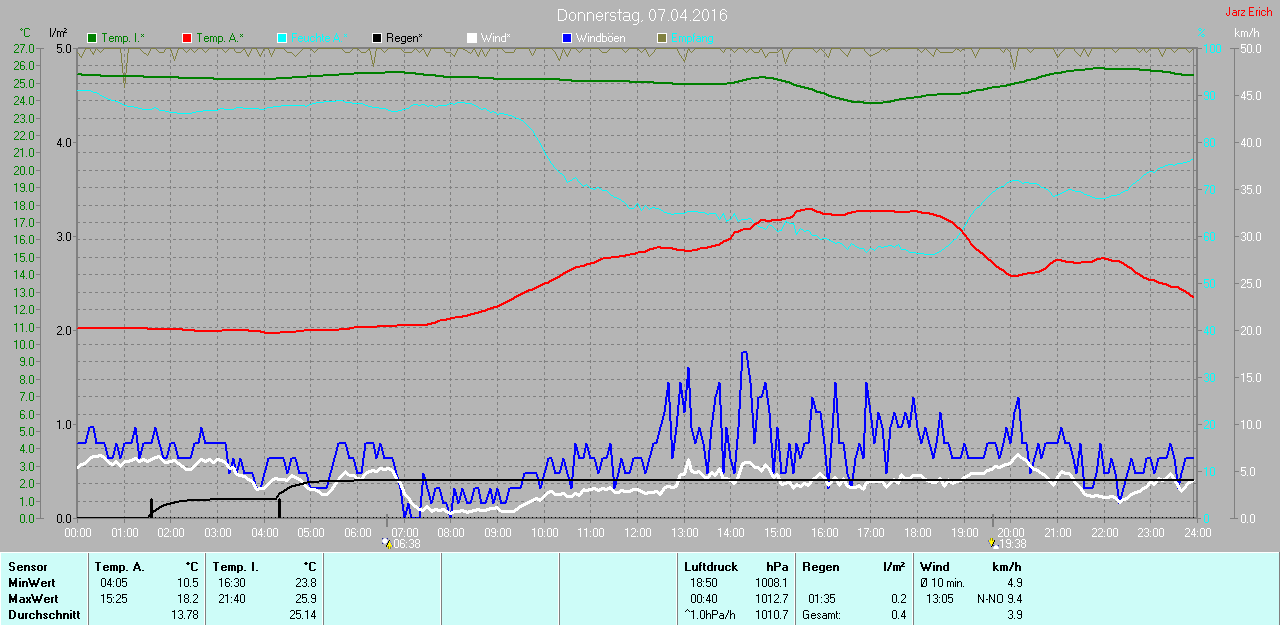Toggle the black Regen legend square

coord(377,38)
